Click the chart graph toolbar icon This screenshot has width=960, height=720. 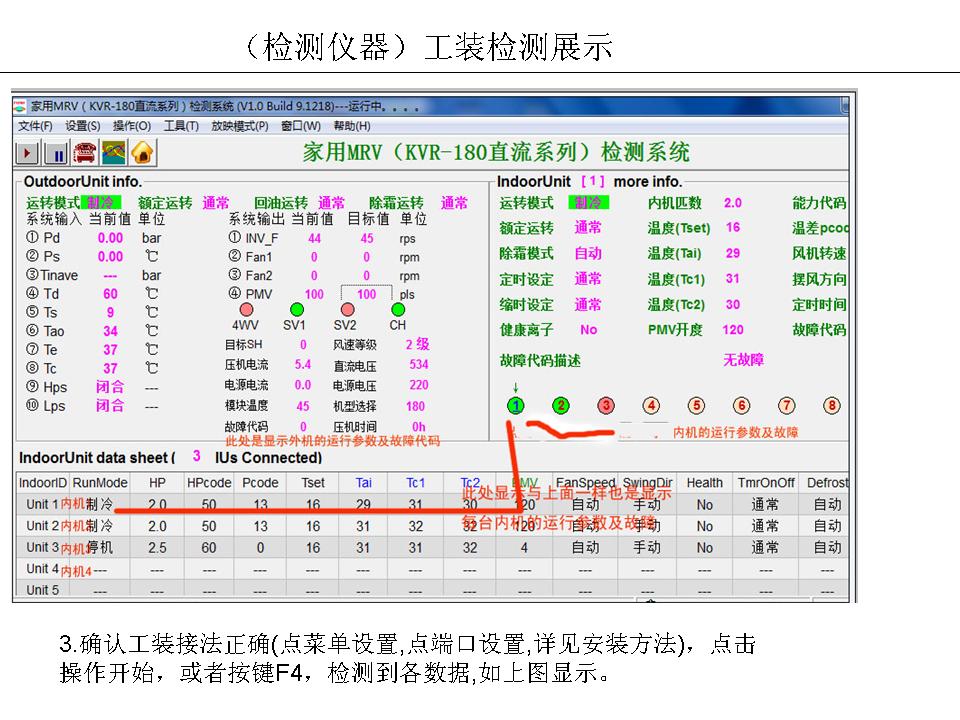click(x=113, y=153)
